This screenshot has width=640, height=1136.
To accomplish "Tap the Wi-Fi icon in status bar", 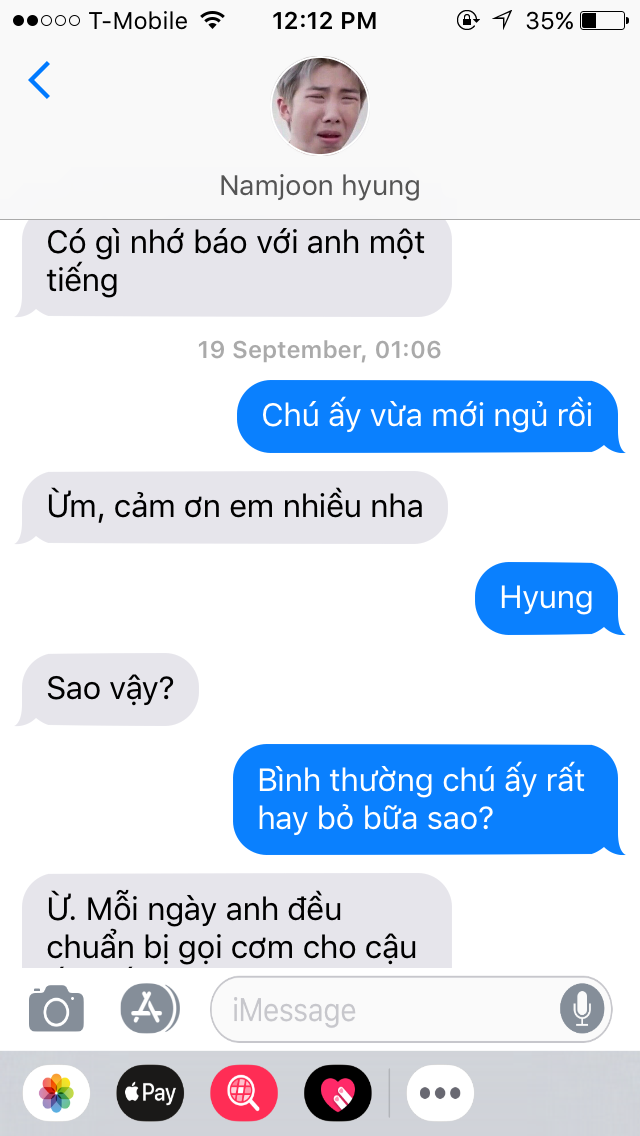I will tap(213, 20).
